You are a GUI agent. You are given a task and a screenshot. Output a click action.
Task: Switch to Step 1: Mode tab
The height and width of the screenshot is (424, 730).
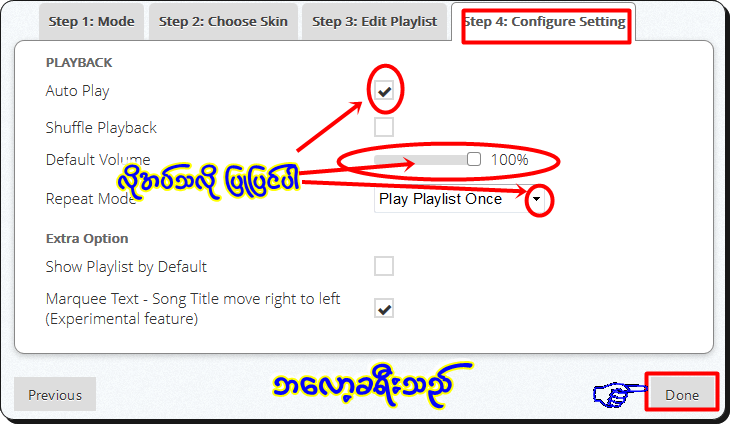pyautogui.click(x=91, y=22)
